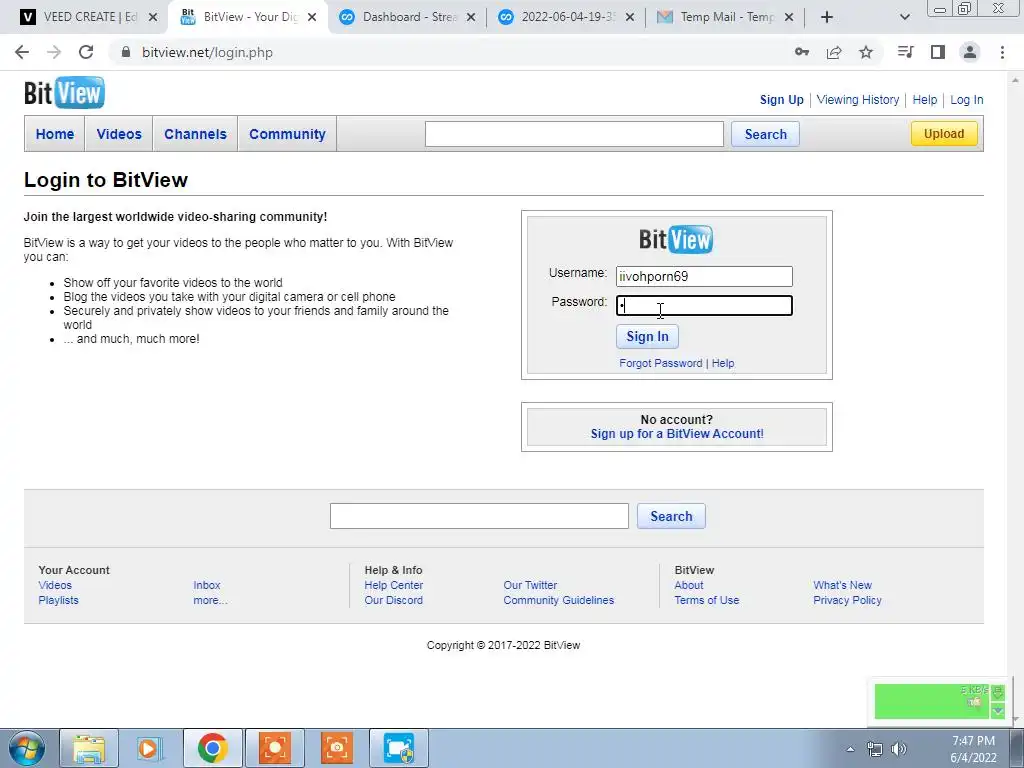Open the Terms of Use link

click(707, 600)
